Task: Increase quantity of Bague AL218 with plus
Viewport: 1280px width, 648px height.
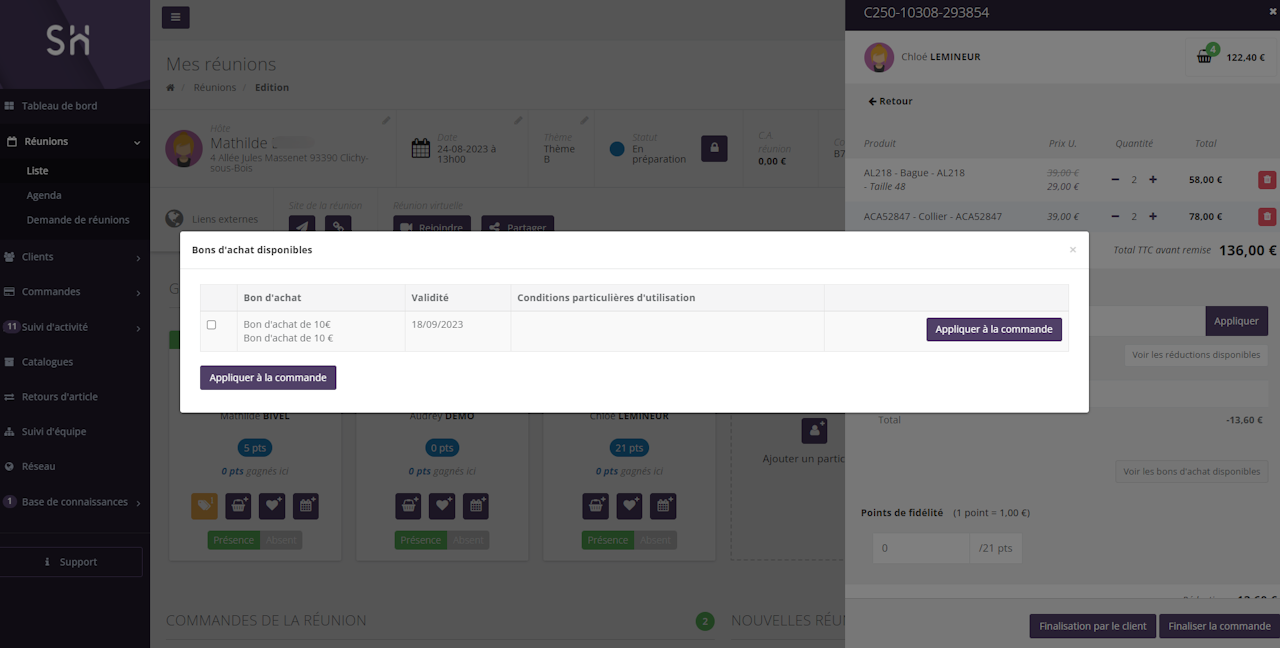Action: (x=1152, y=180)
